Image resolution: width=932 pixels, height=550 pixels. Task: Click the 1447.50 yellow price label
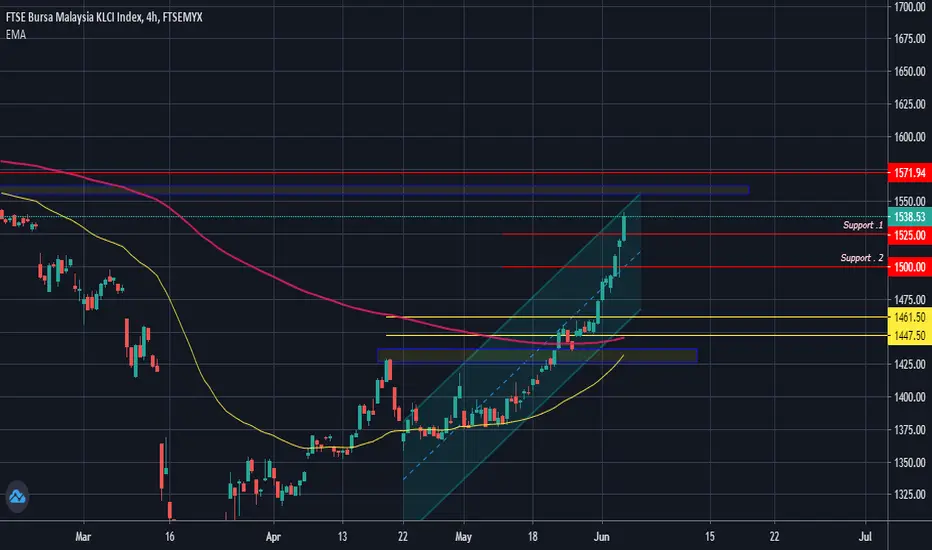tap(909, 336)
